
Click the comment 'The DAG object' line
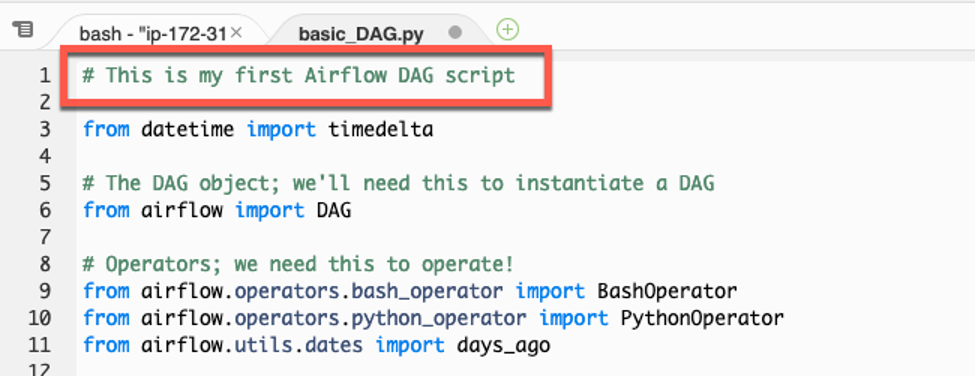click(x=399, y=183)
